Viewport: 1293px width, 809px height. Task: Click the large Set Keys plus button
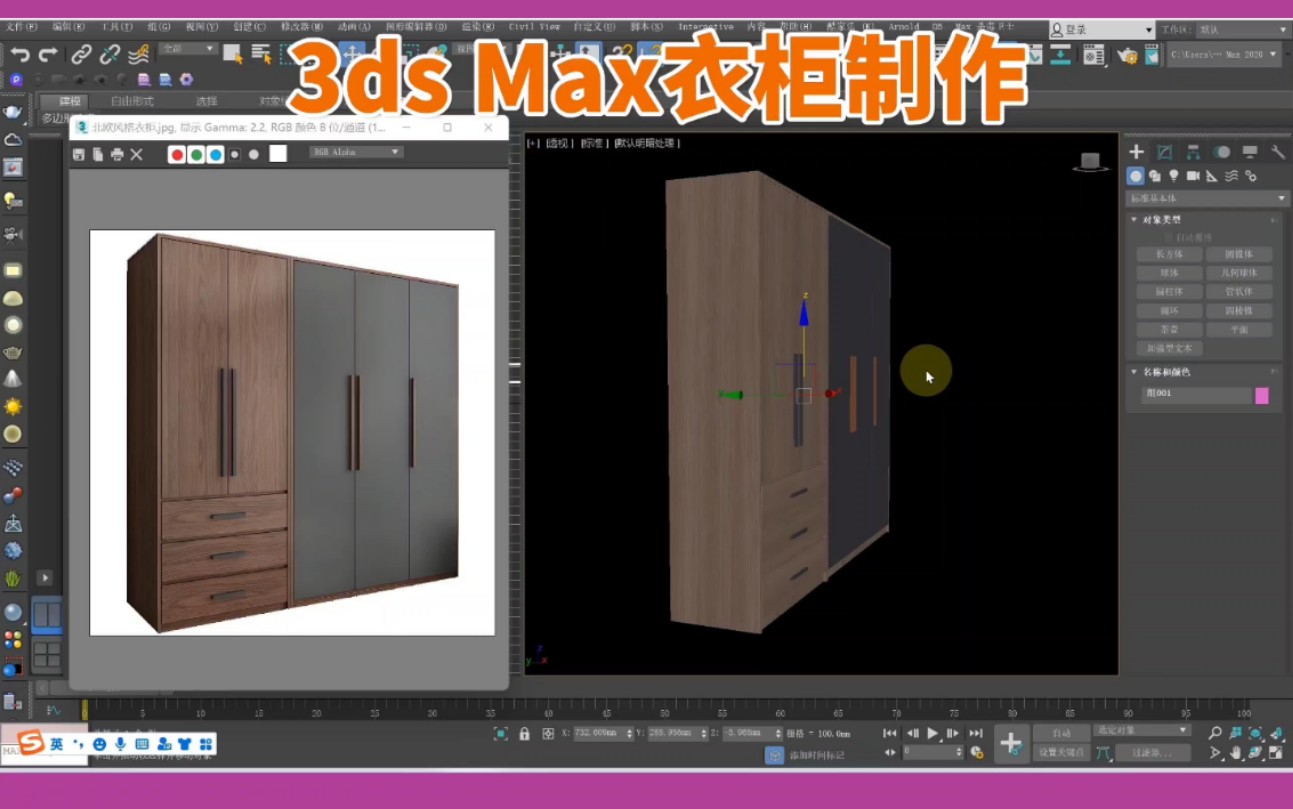tap(1011, 743)
